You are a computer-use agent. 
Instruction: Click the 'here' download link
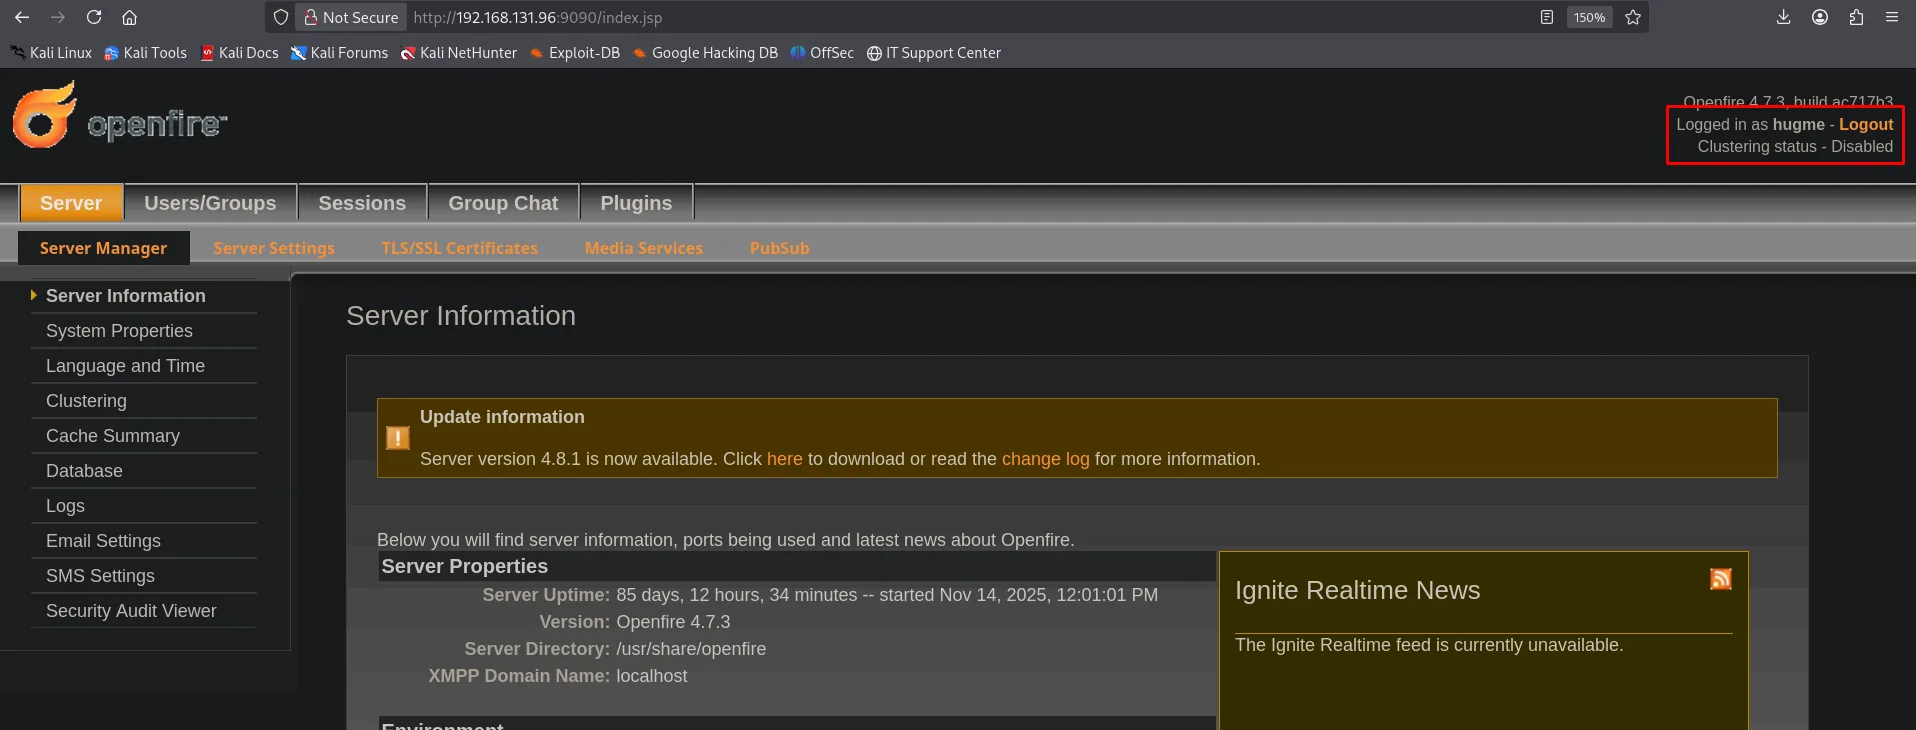click(x=784, y=459)
